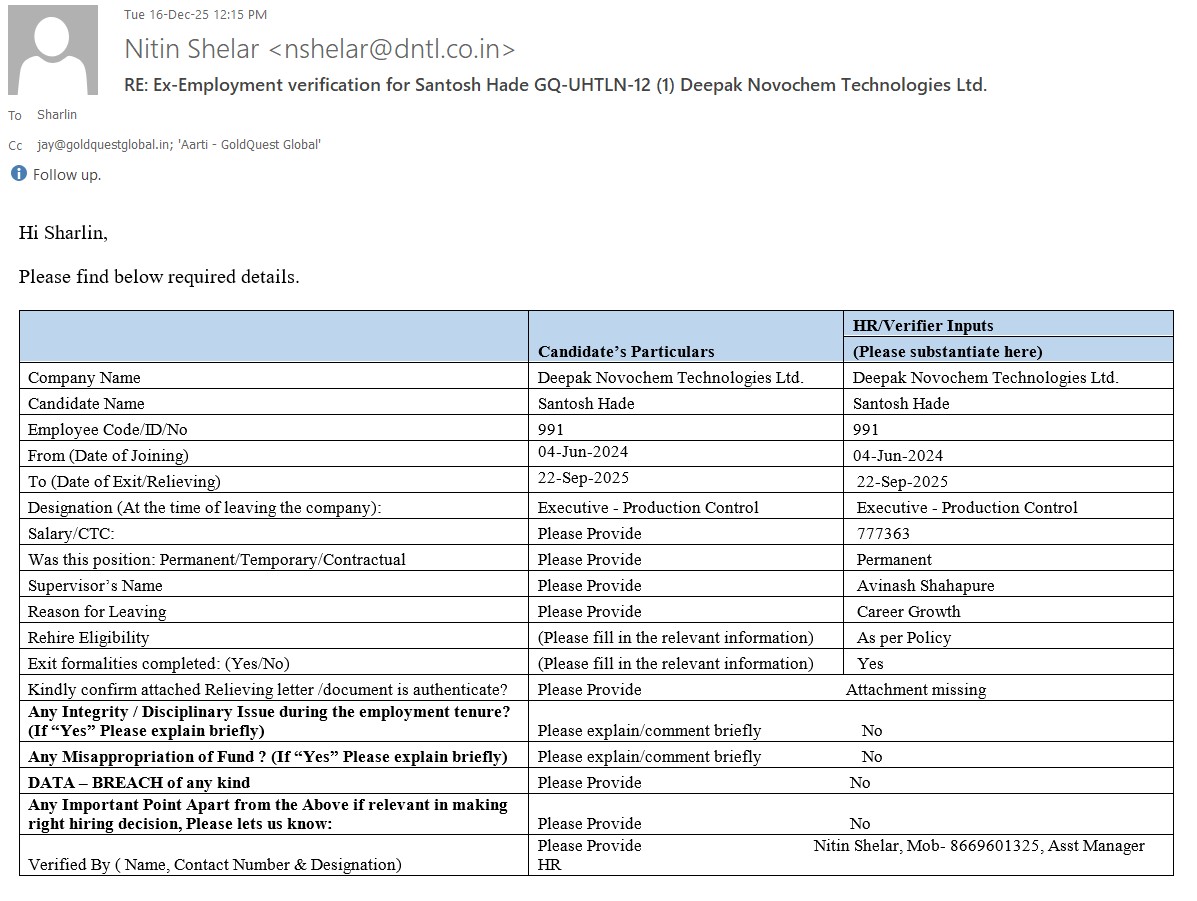This screenshot has height=901, width=1197.
Task: Click the Reason for Leaving label
Action: (97, 612)
